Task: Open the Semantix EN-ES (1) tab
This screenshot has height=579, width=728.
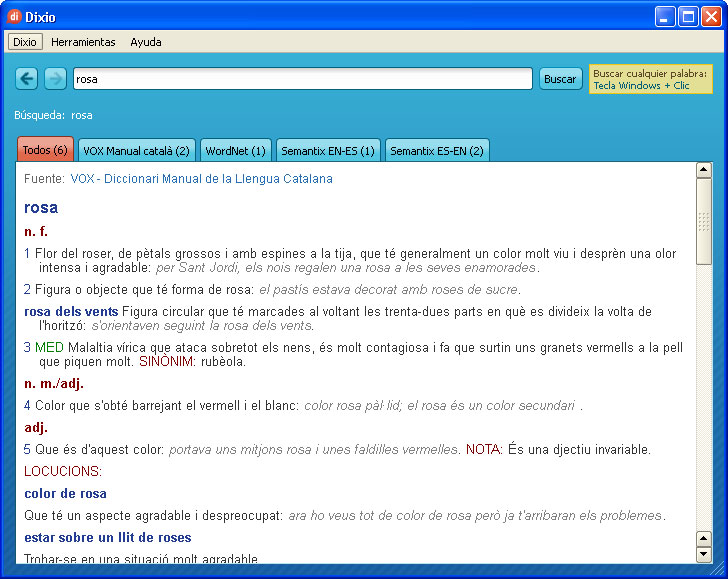Action: 328,150
